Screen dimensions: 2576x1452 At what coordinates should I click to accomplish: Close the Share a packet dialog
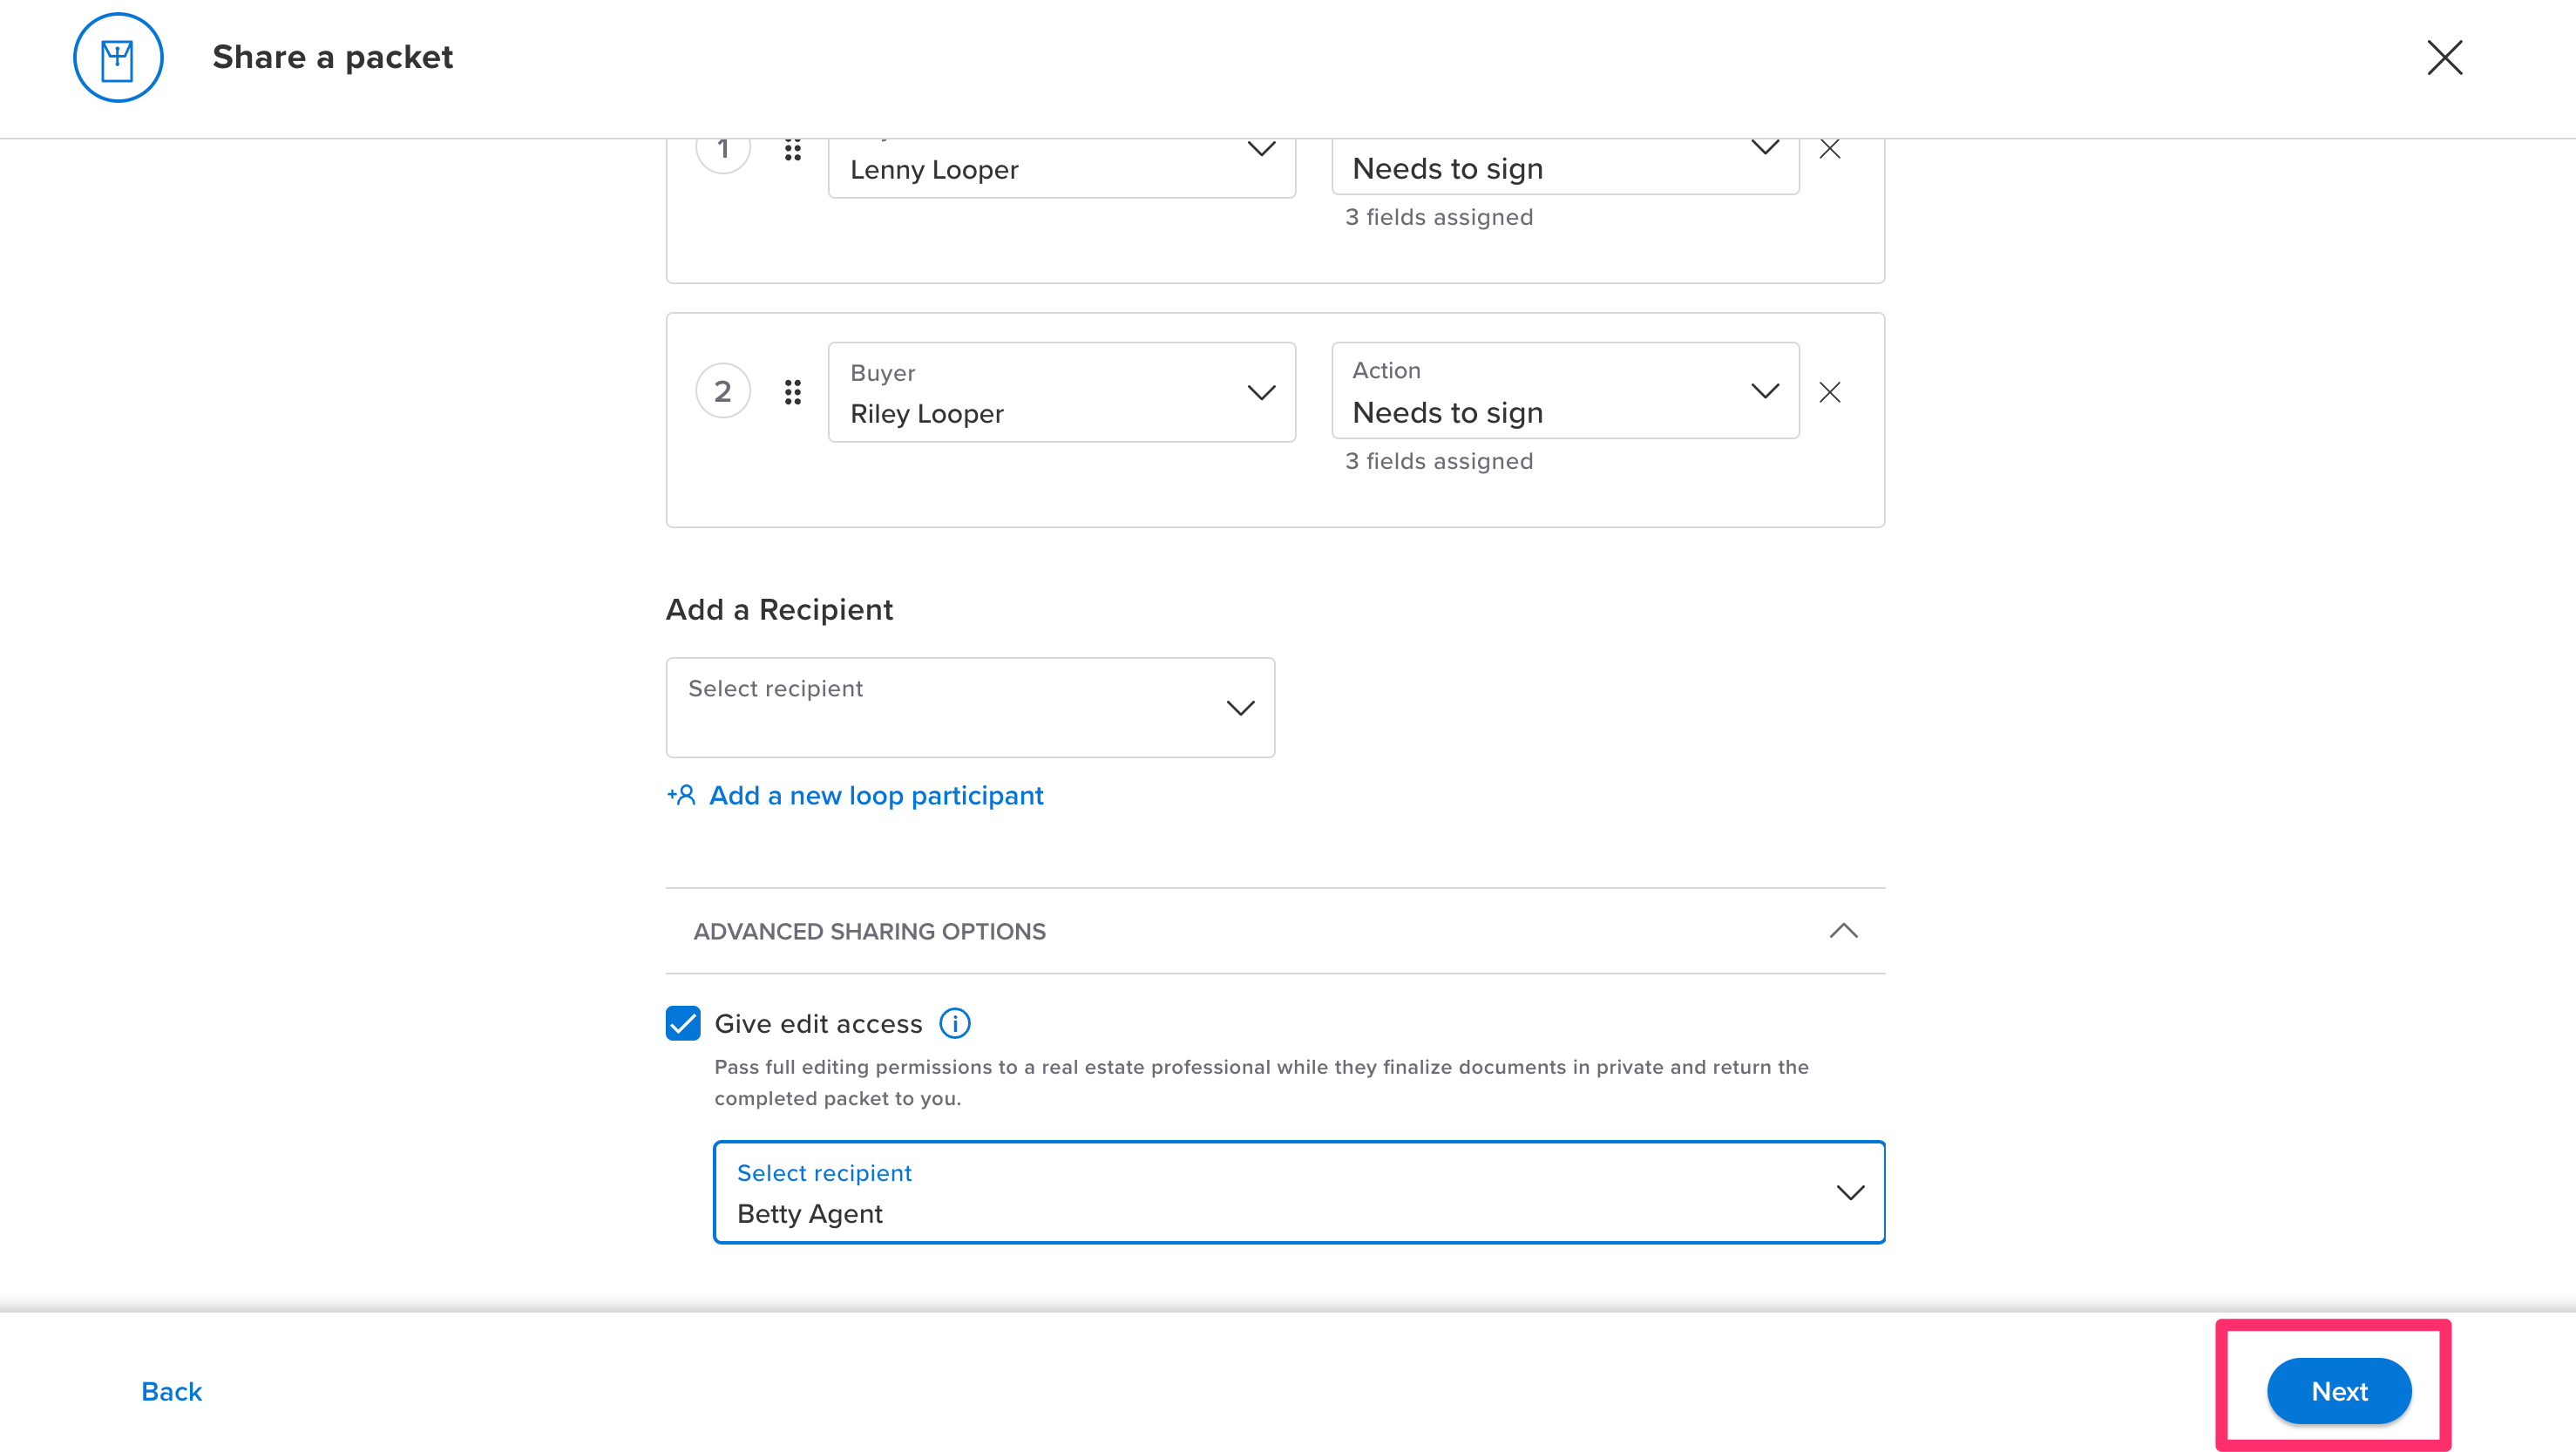2444,57
